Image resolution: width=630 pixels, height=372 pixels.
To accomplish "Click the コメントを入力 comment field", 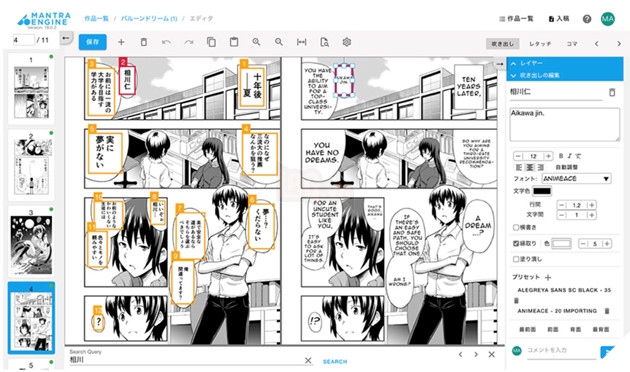I will [561, 351].
